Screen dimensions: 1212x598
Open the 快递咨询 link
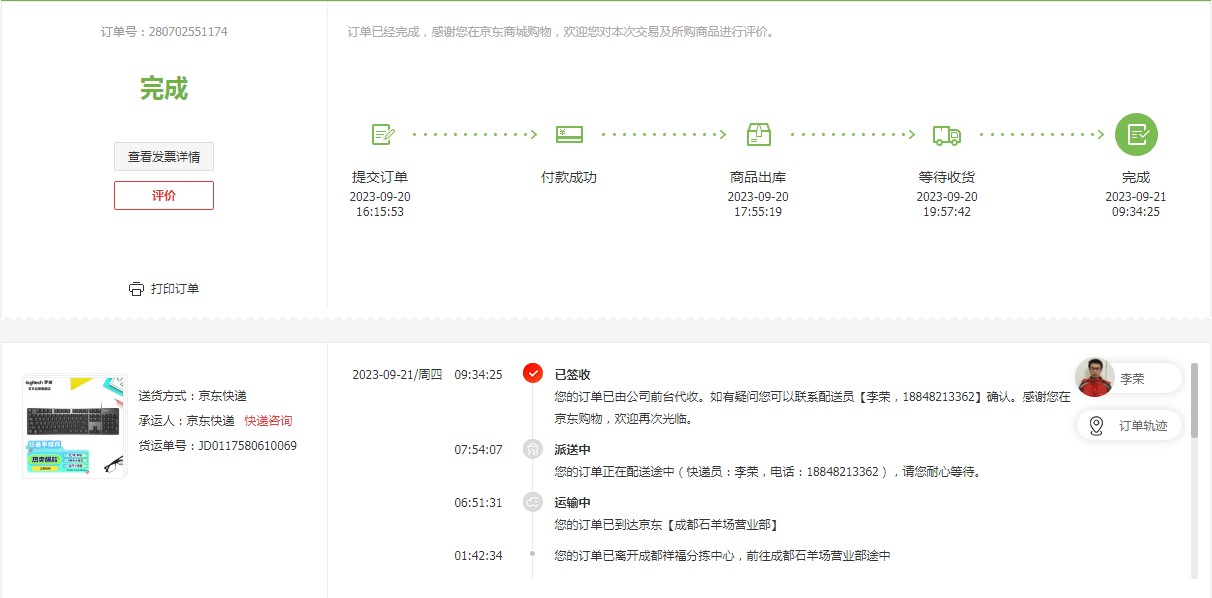point(268,421)
